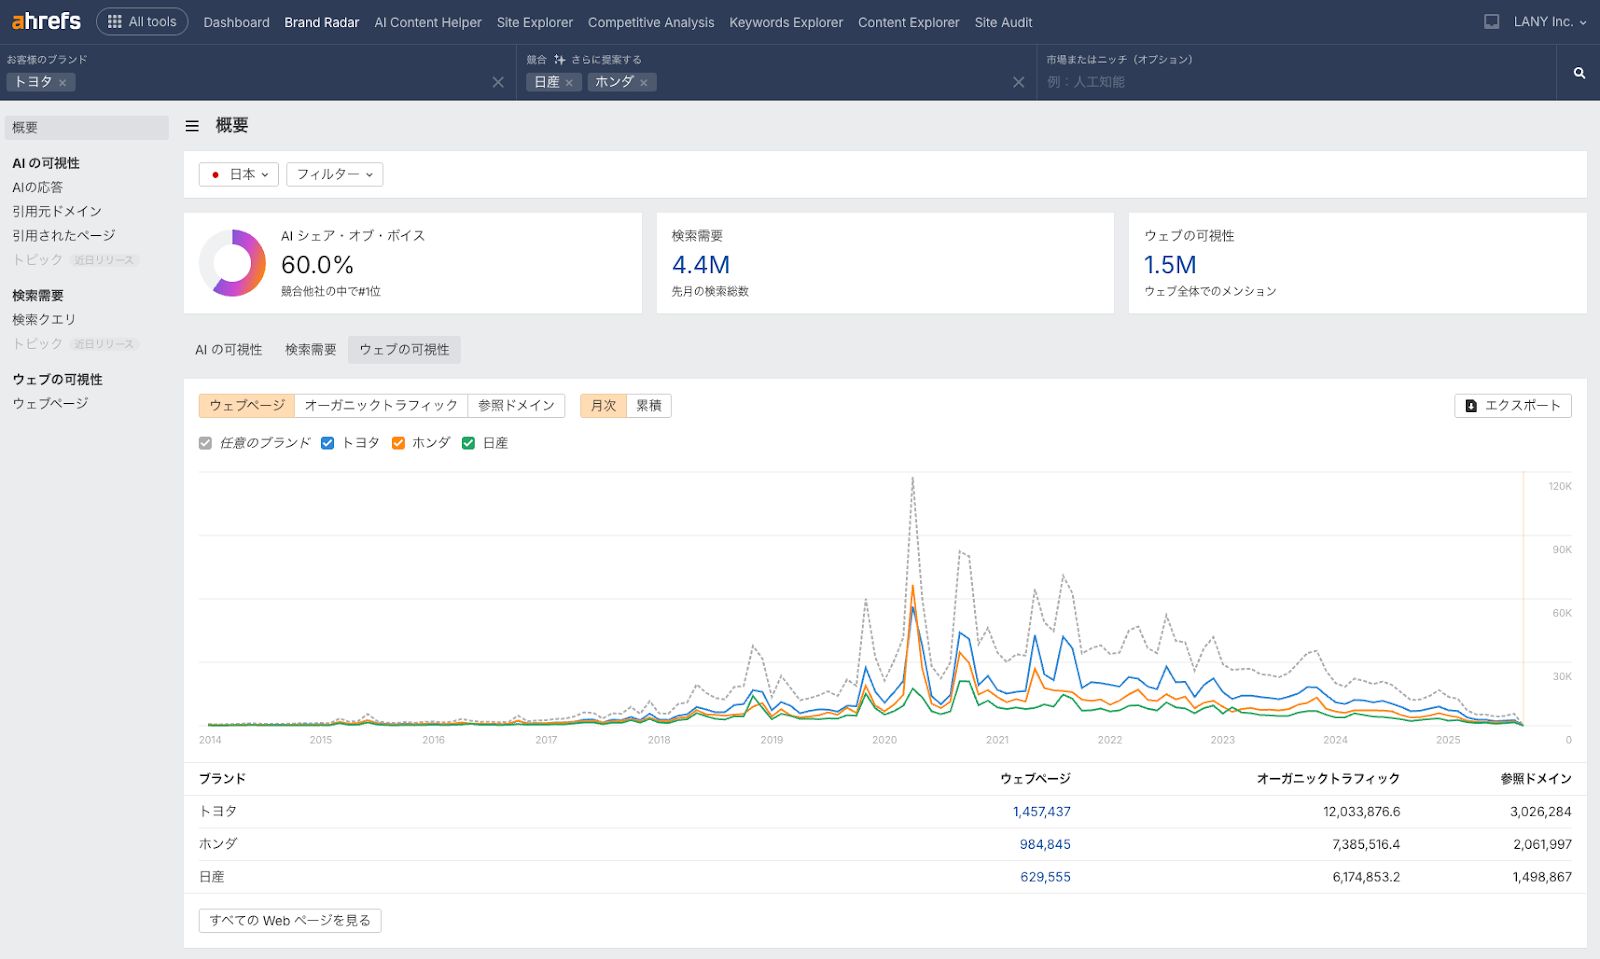The image size is (1600, 959).
Task: Clear the brand field with X icon
Action: coord(498,82)
